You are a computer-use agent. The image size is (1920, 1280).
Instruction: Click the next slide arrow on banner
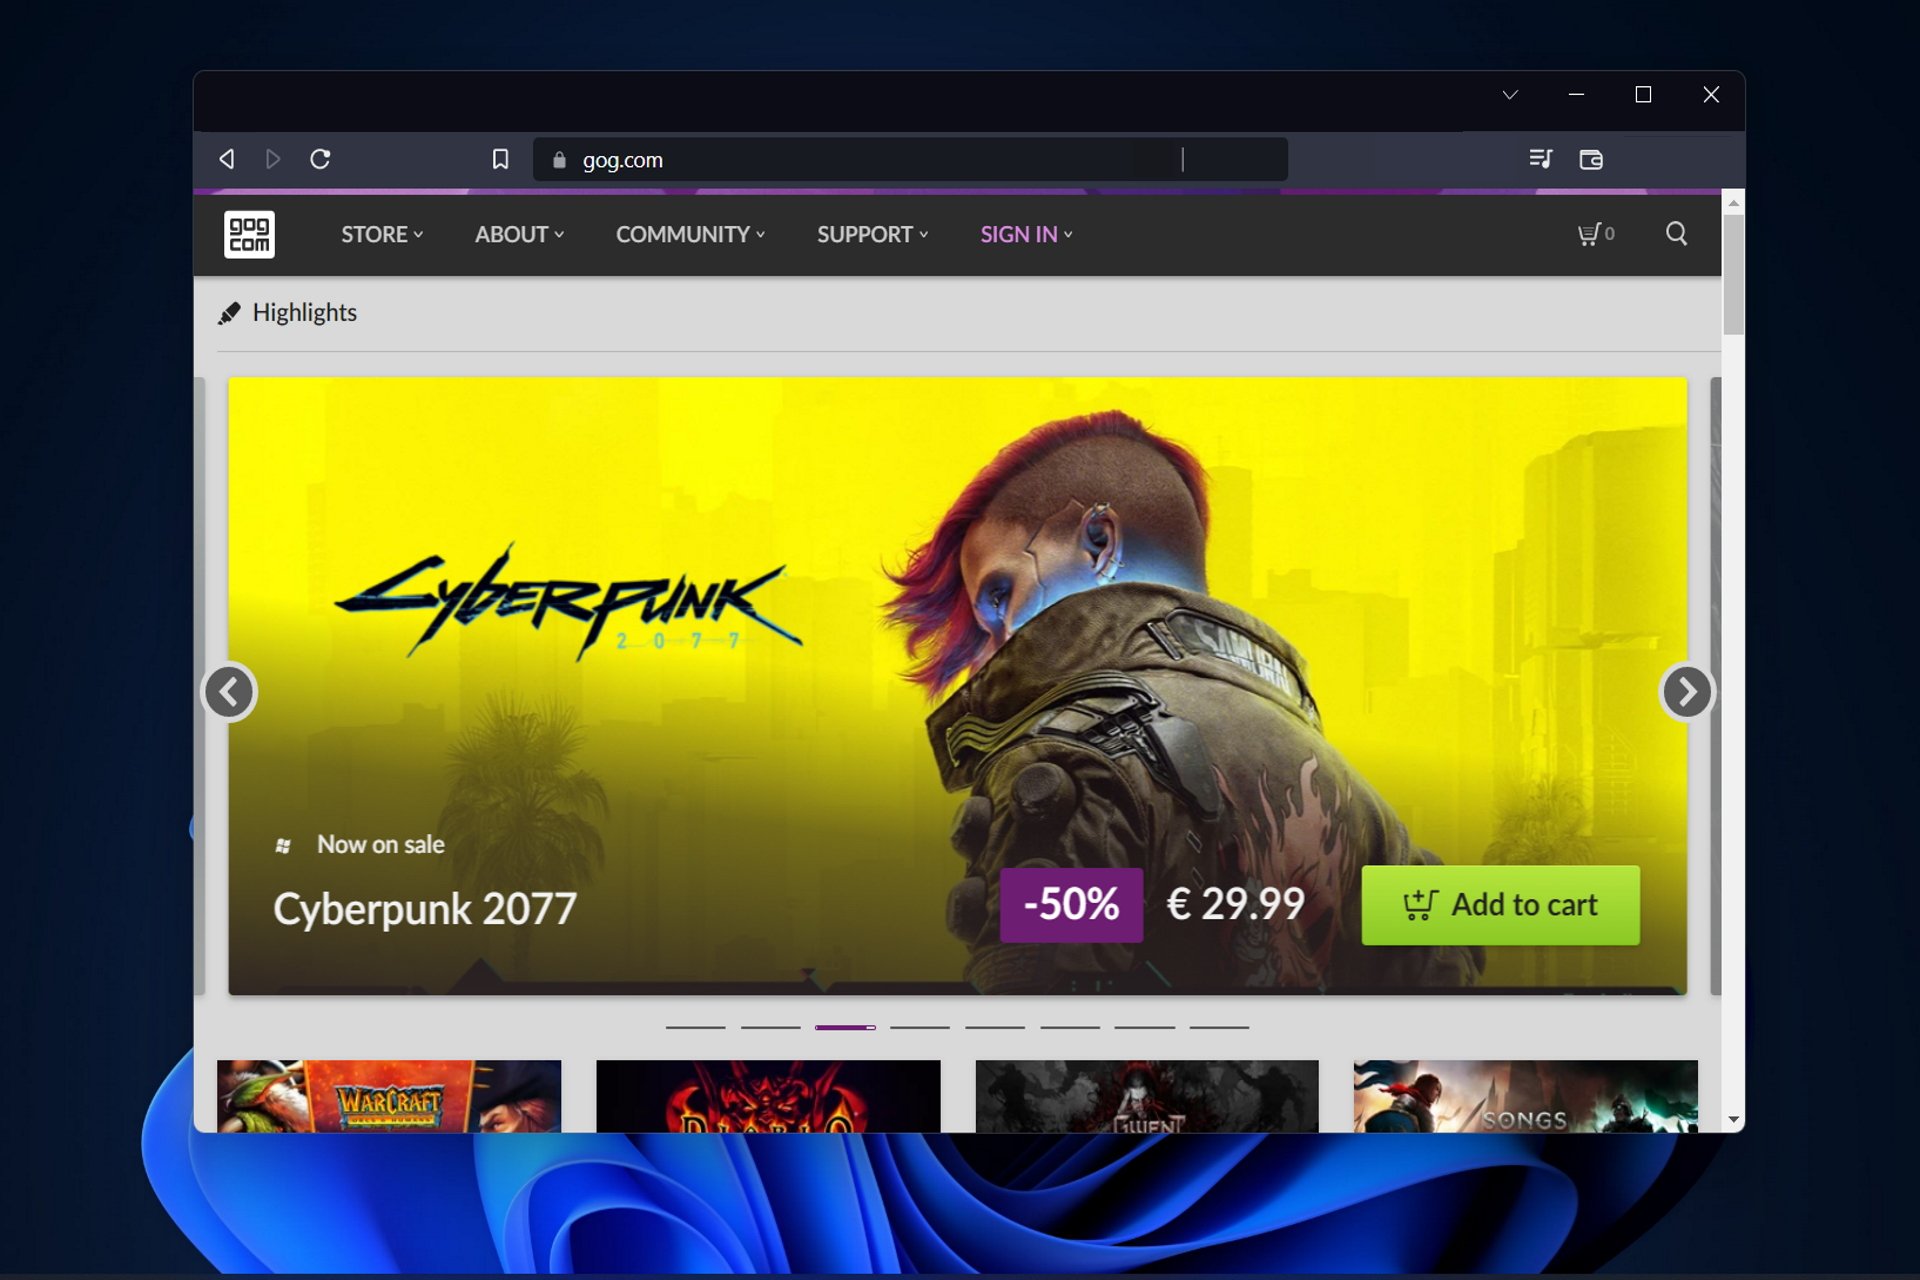pos(1686,691)
